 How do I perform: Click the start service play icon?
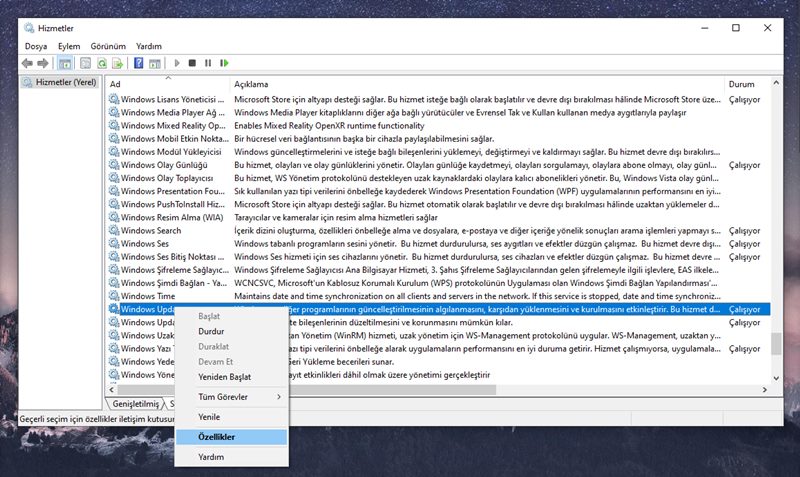pyautogui.click(x=177, y=63)
